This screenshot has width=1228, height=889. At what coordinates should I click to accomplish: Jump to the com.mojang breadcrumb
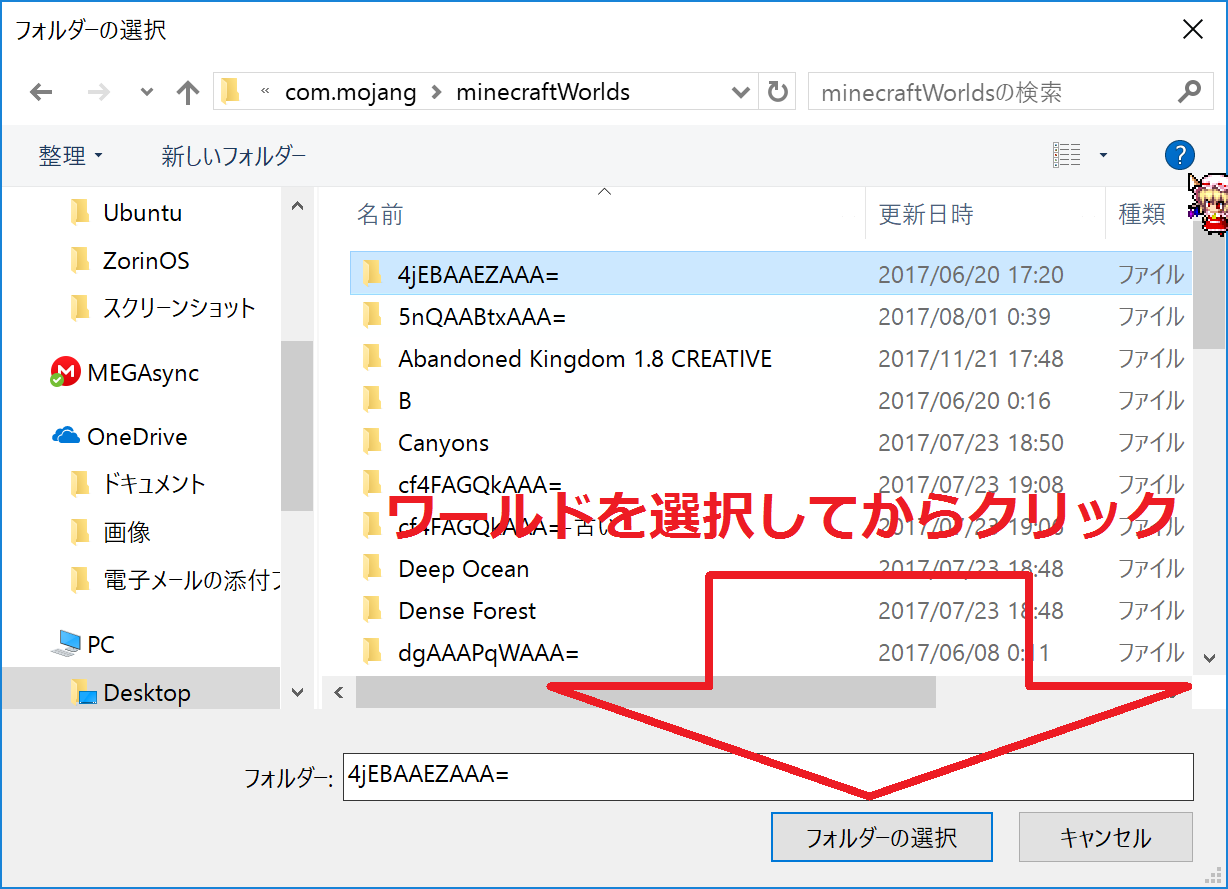pyautogui.click(x=351, y=93)
